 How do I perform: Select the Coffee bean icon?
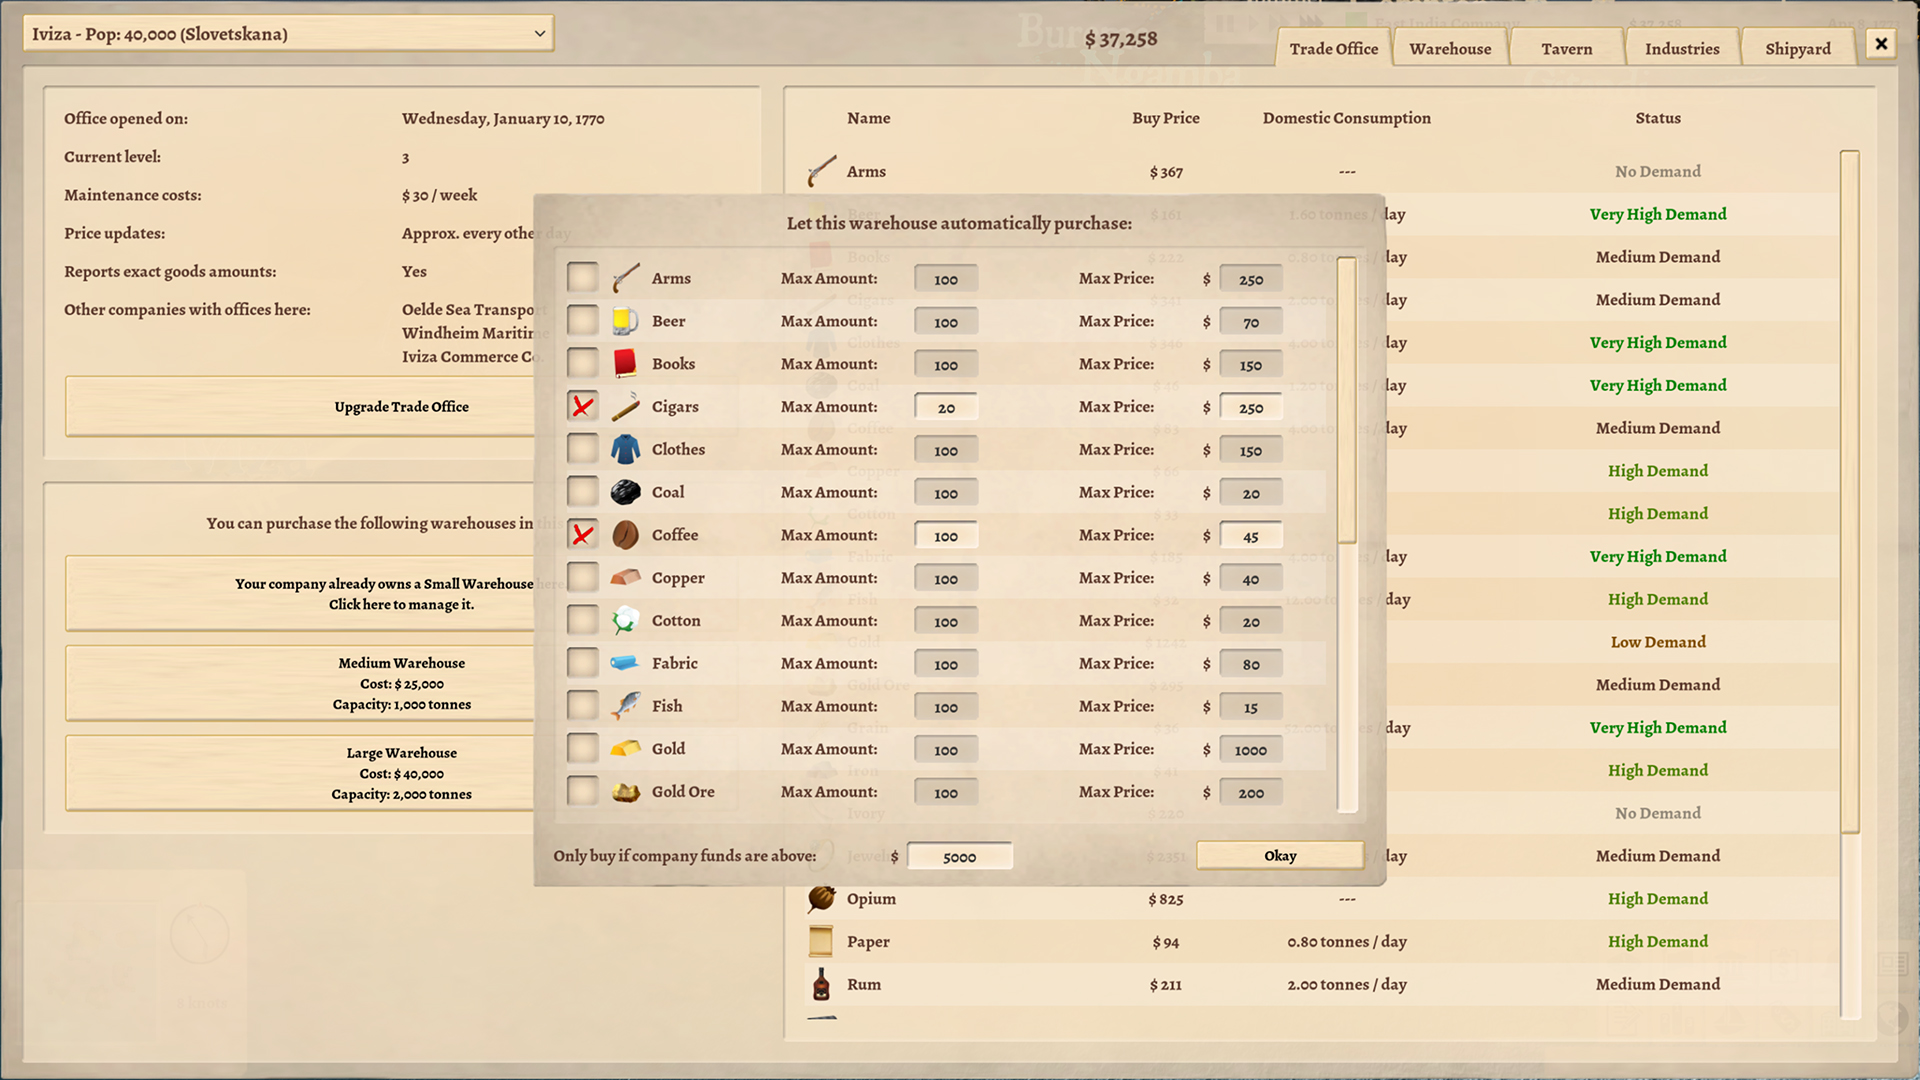tap(625, 534)
